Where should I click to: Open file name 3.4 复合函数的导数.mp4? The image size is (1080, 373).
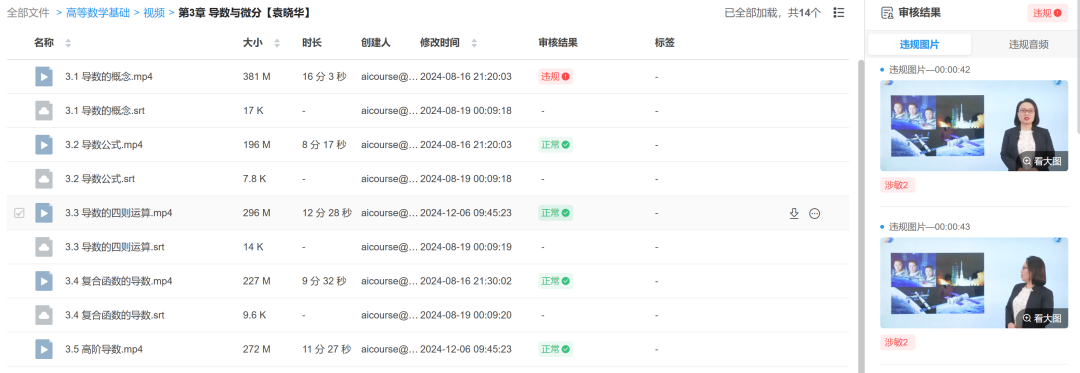(118, 281)
